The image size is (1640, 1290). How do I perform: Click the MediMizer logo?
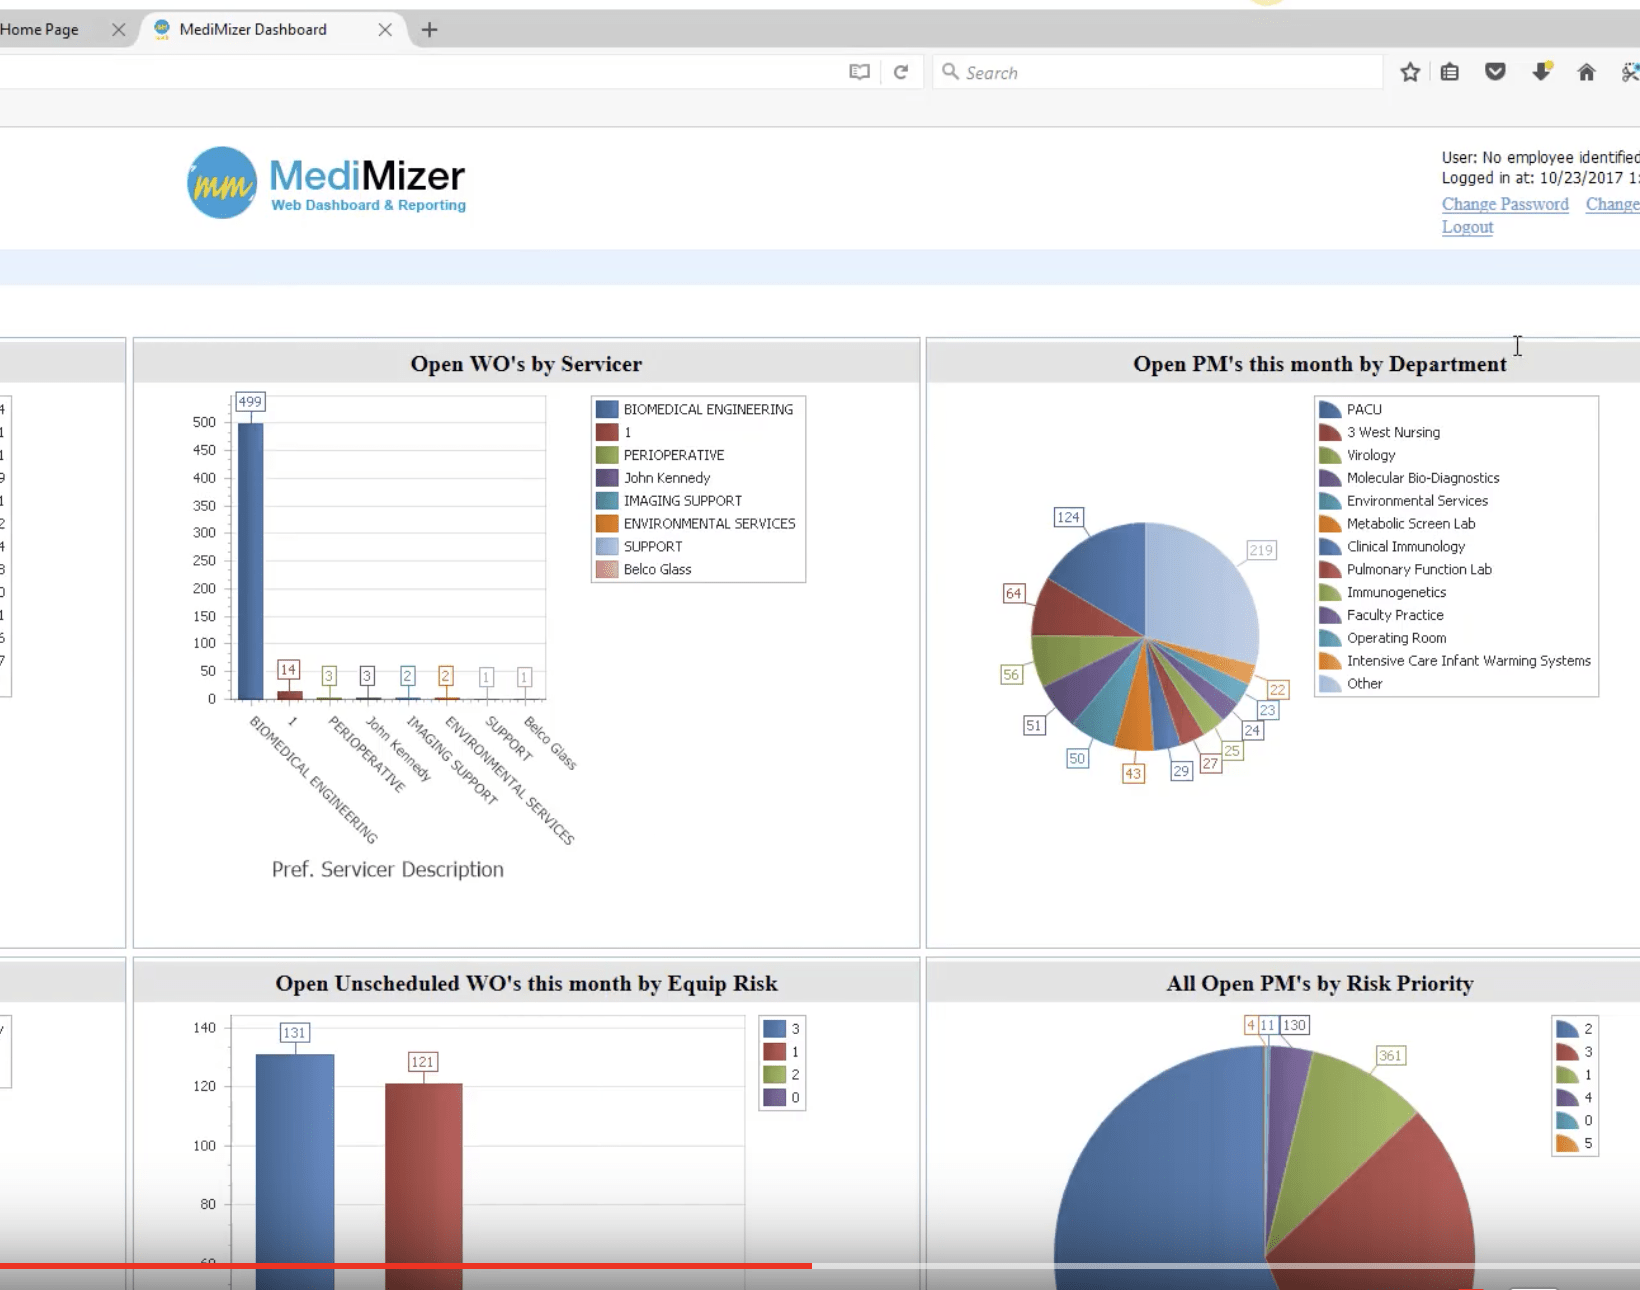[224, 183]
